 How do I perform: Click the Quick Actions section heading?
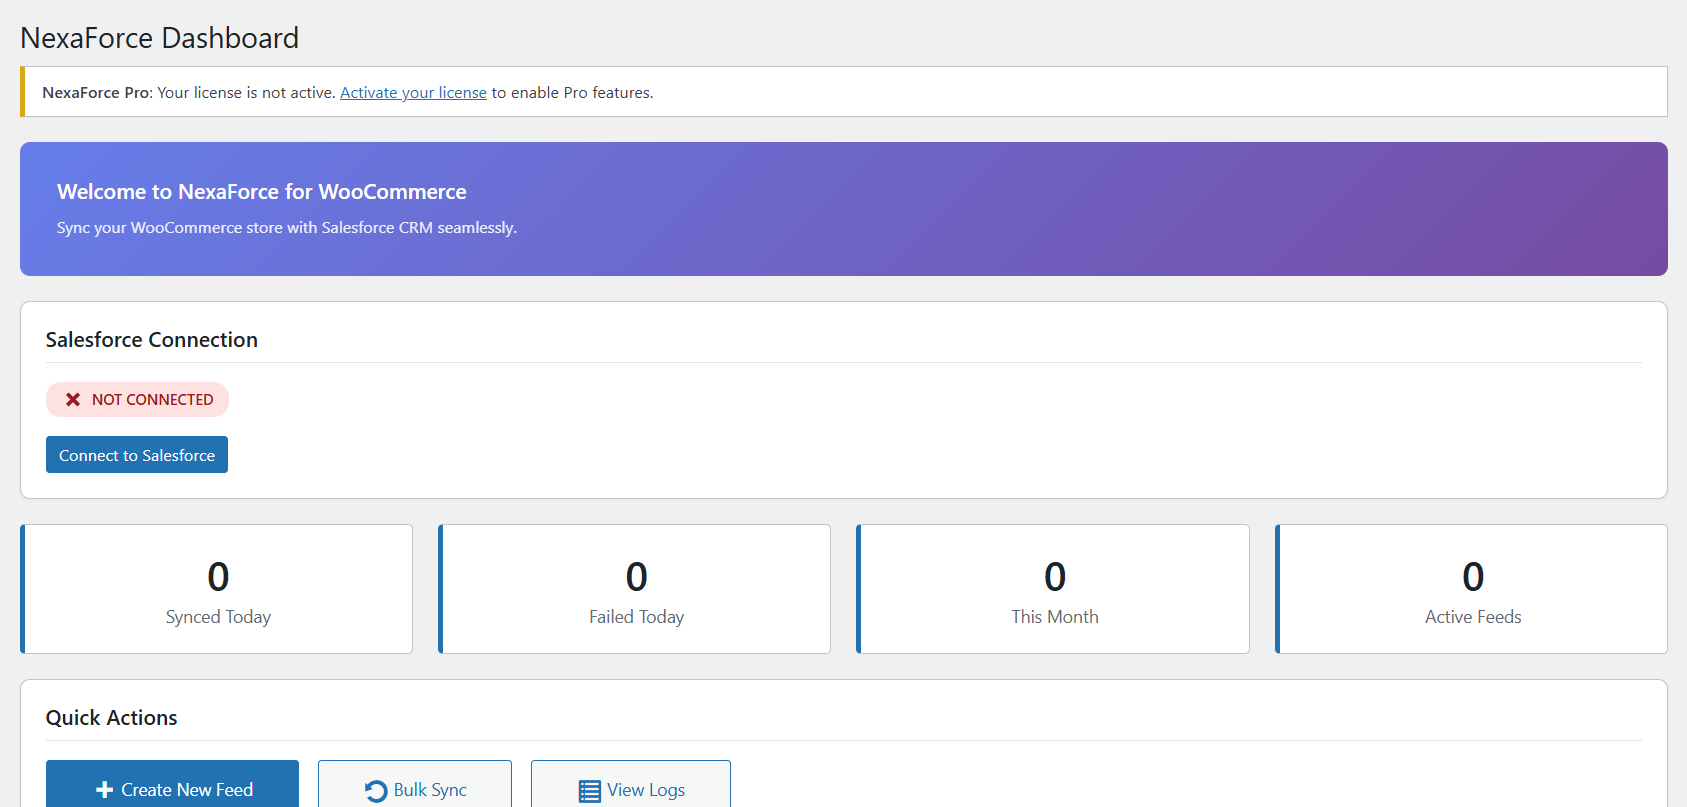point(112,718)
